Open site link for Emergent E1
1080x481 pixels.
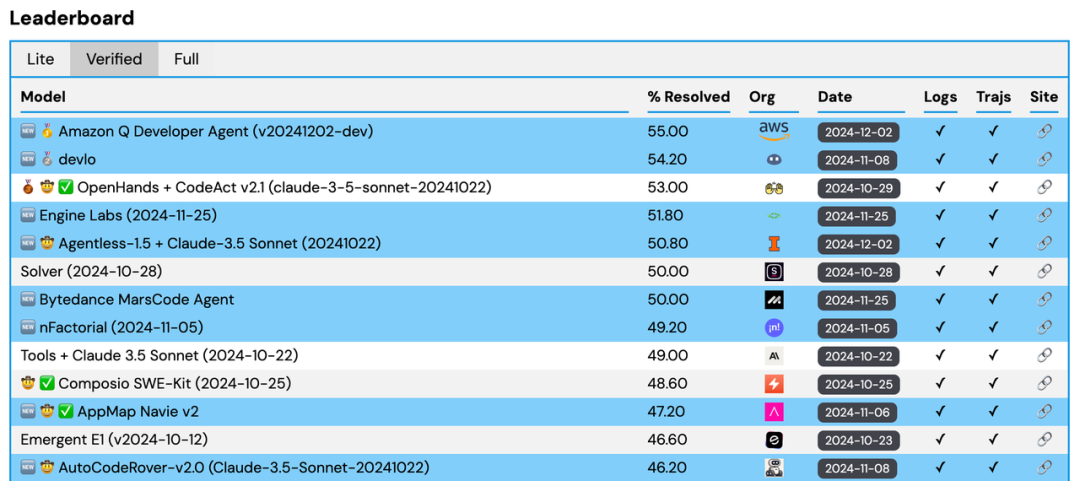[1044, 439]
